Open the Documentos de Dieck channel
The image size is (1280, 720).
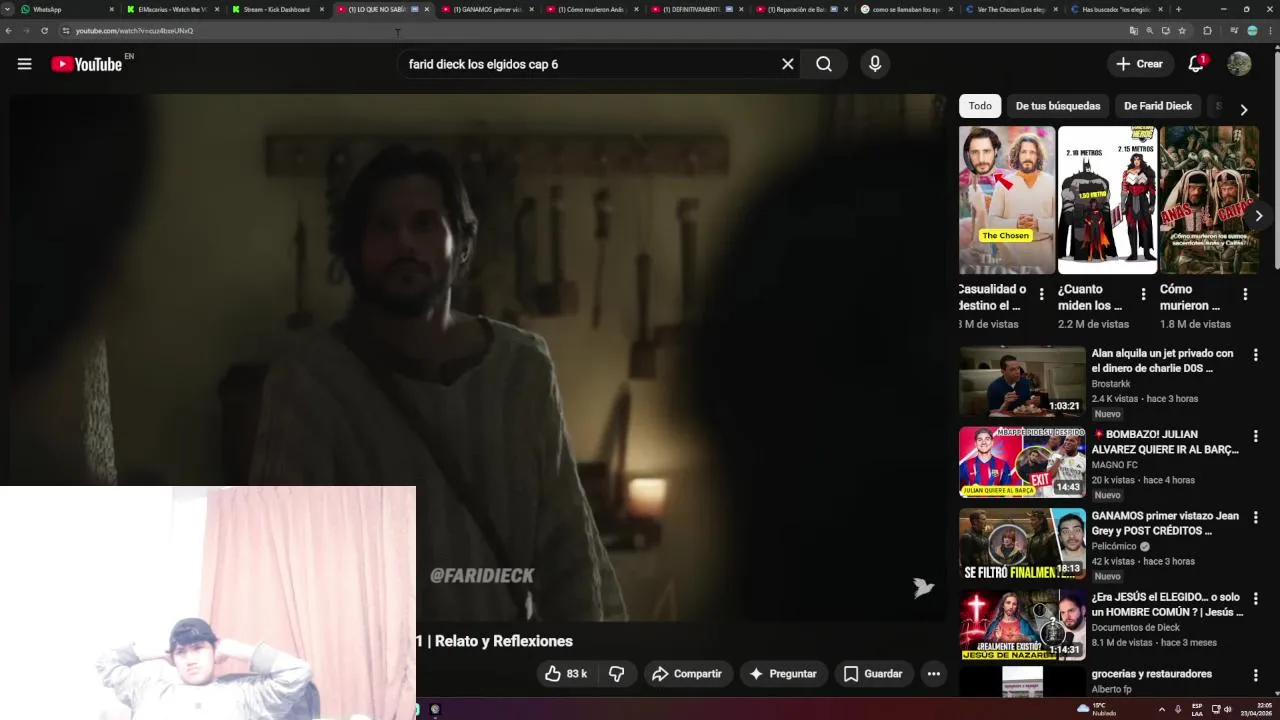coord(1136,628)
